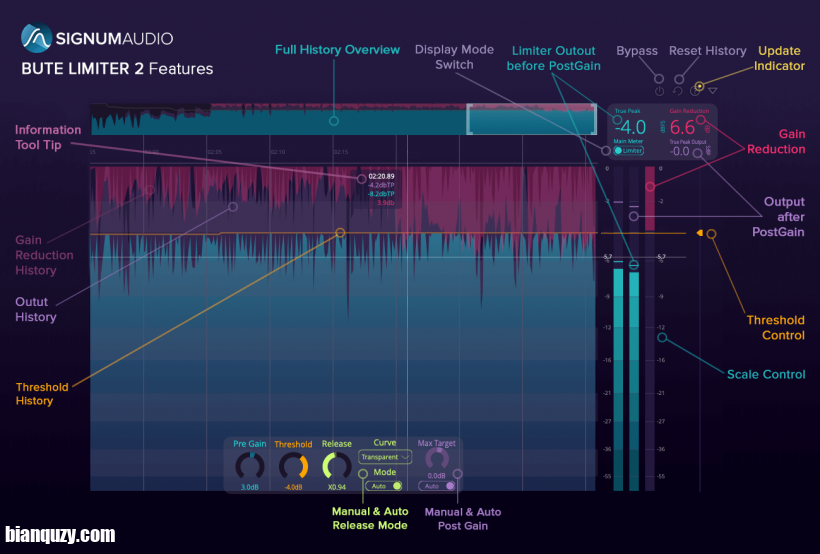Click the green Release knob
The height and width of the screenshot is (554, 820).
(x=337, y=466)
